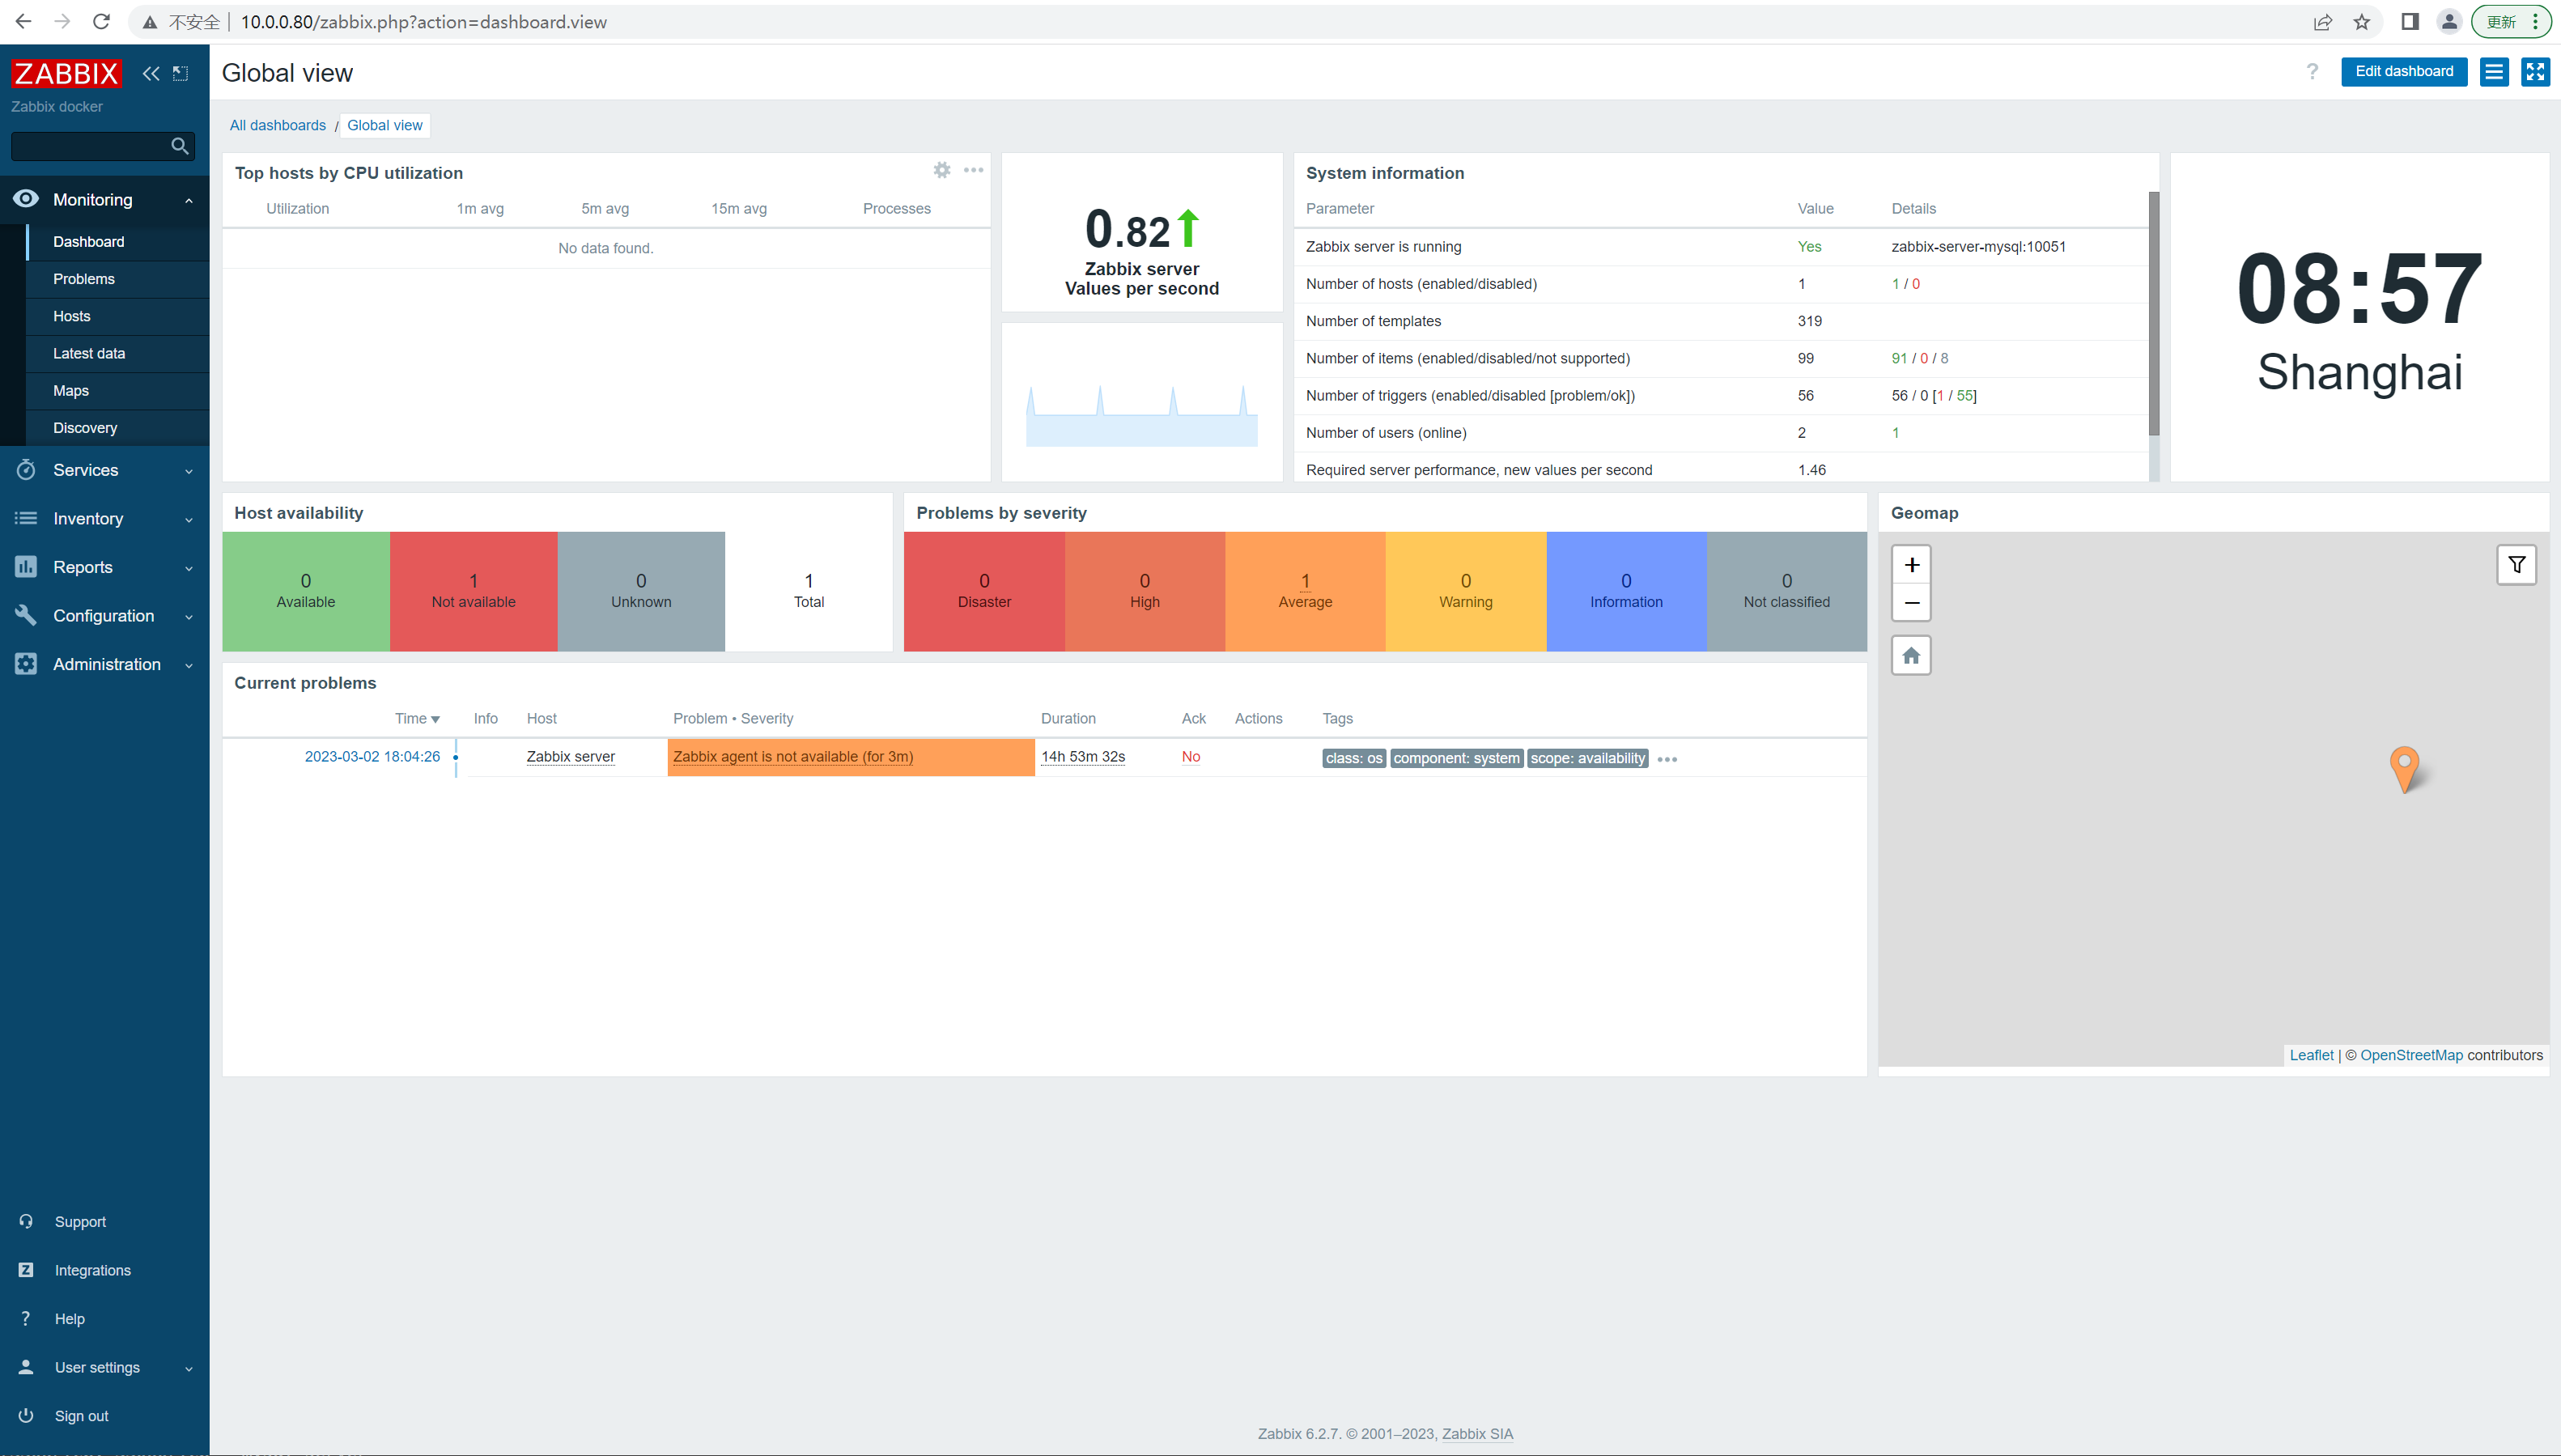2561x1456 pixels.
Task: Open Zabbix agent is not available problem
Action: tap(793, 756)
